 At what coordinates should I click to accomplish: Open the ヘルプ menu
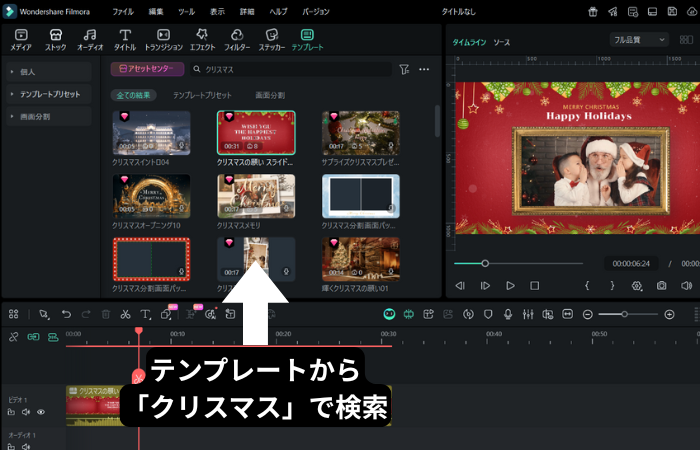coord(278,12)
